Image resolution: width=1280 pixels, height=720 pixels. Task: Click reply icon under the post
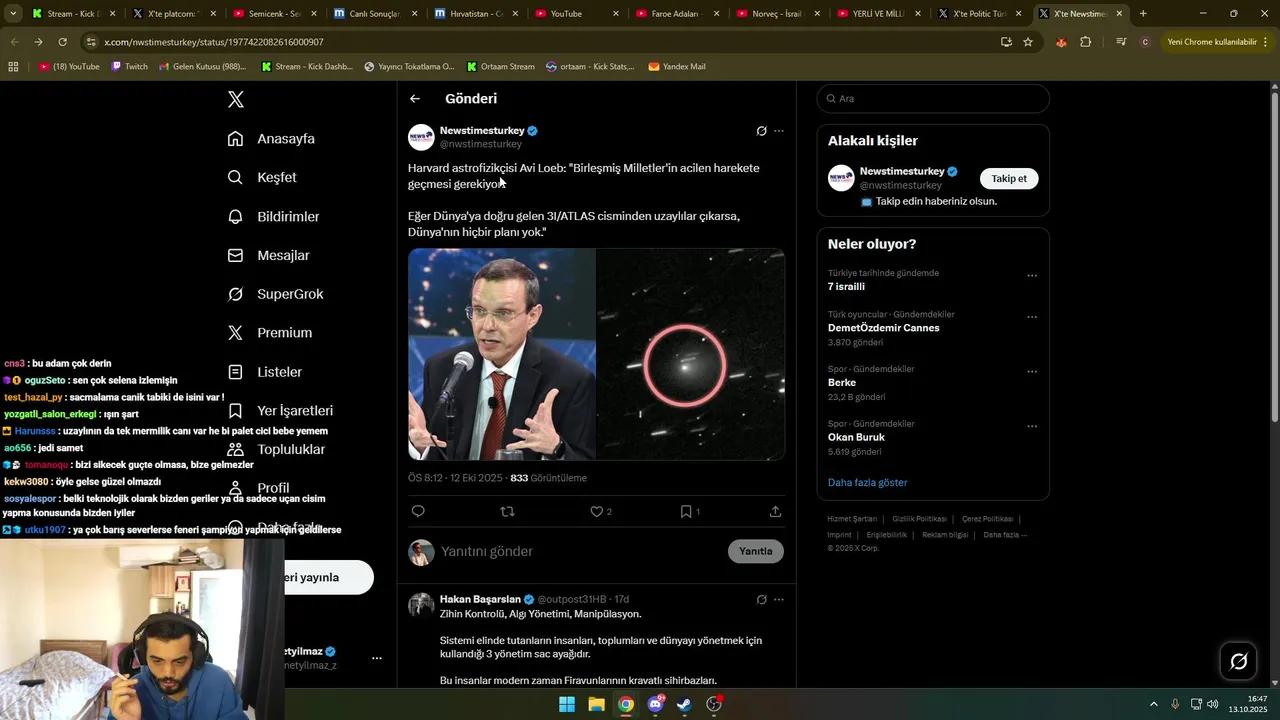tap(418, 511)
